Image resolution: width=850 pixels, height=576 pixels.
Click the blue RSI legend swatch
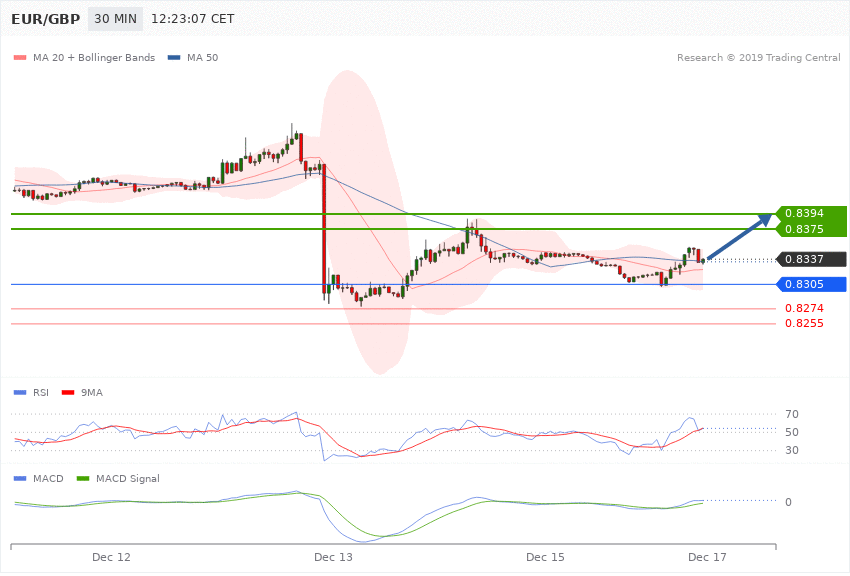click(x=20, y=392)
